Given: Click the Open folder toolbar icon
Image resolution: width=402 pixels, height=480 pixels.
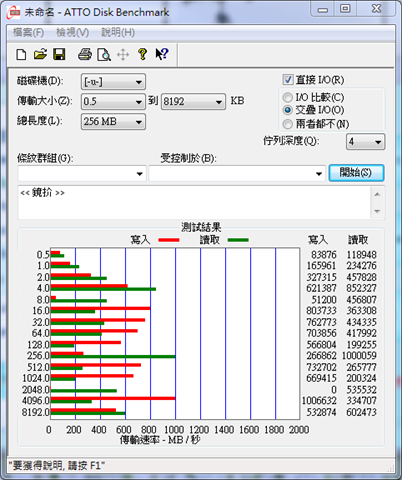Looking at the screenshot, I should click(x=40, y=54).
